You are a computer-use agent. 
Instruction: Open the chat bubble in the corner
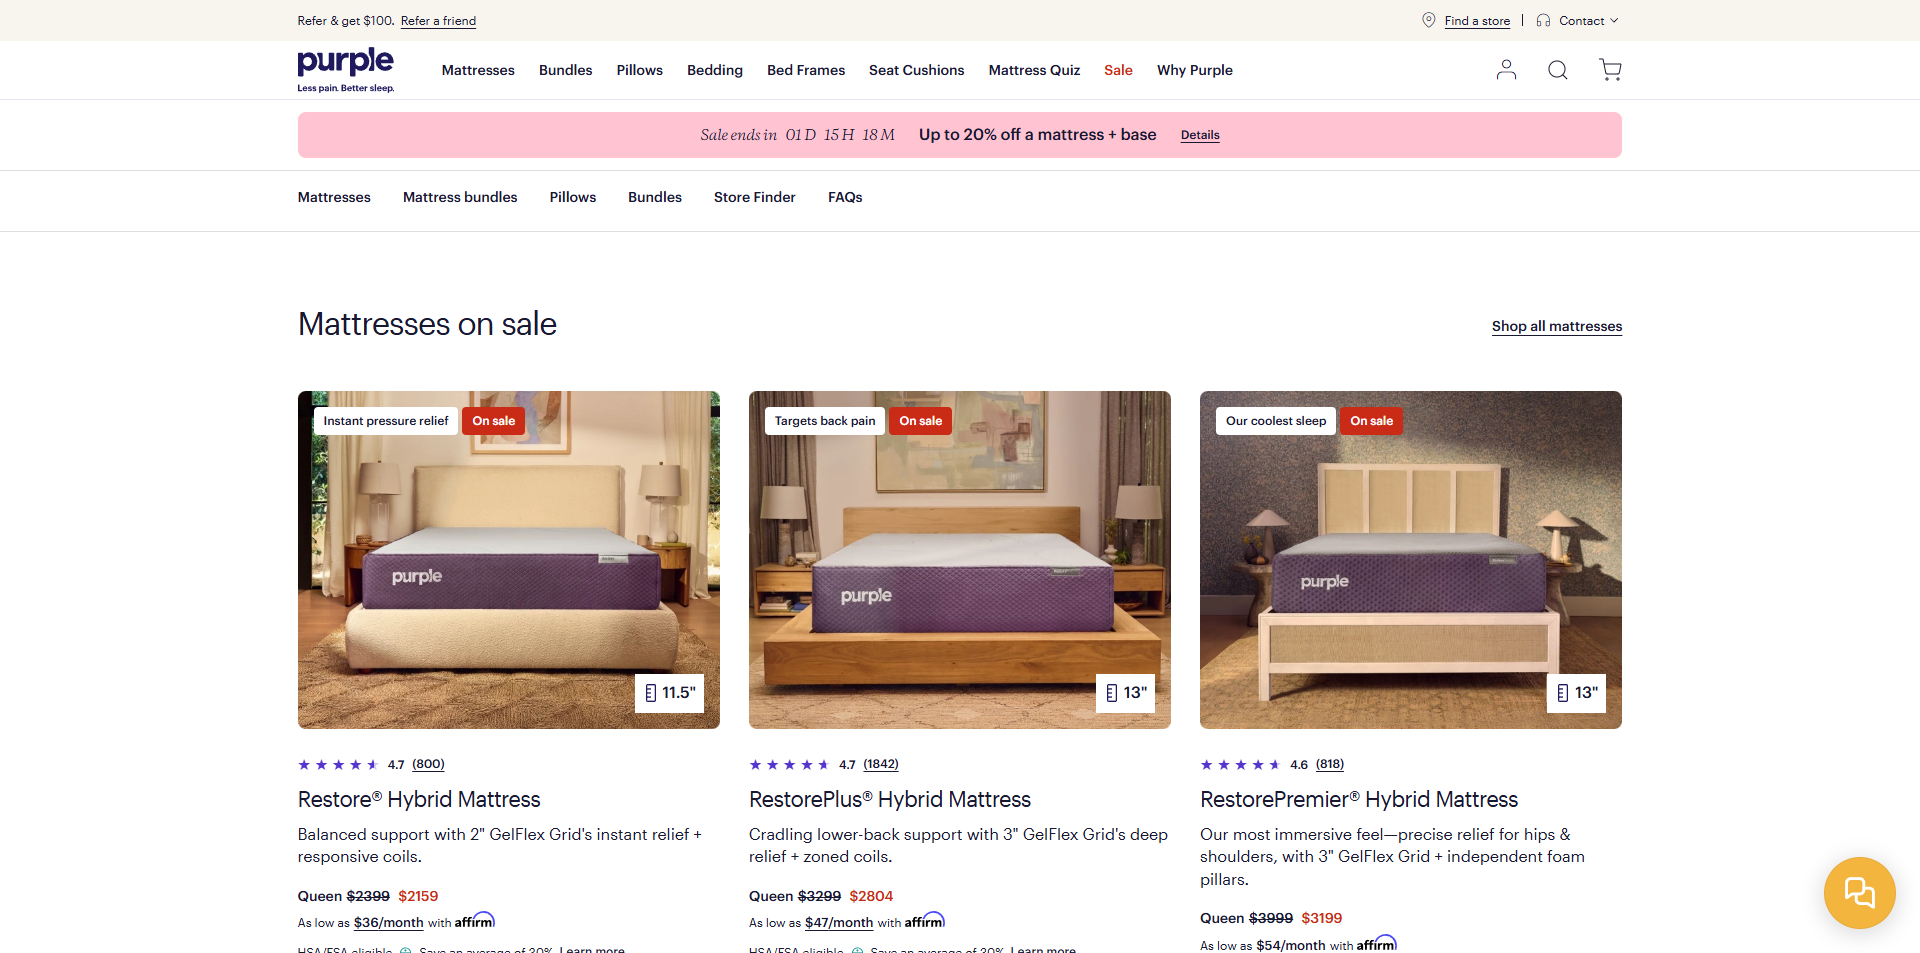click(1859, 892)
